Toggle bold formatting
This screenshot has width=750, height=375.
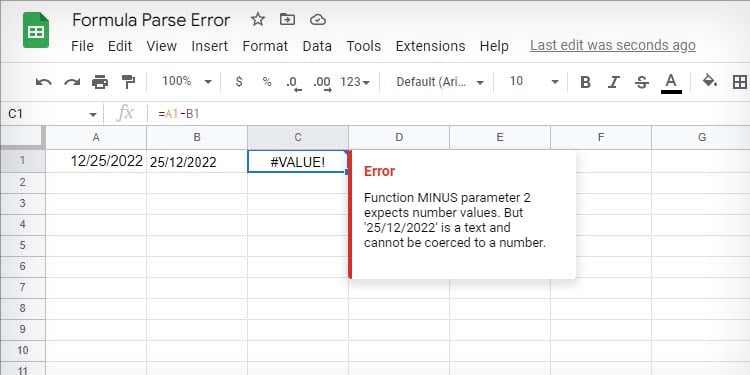pyautogui.click(x=585, y=82)
